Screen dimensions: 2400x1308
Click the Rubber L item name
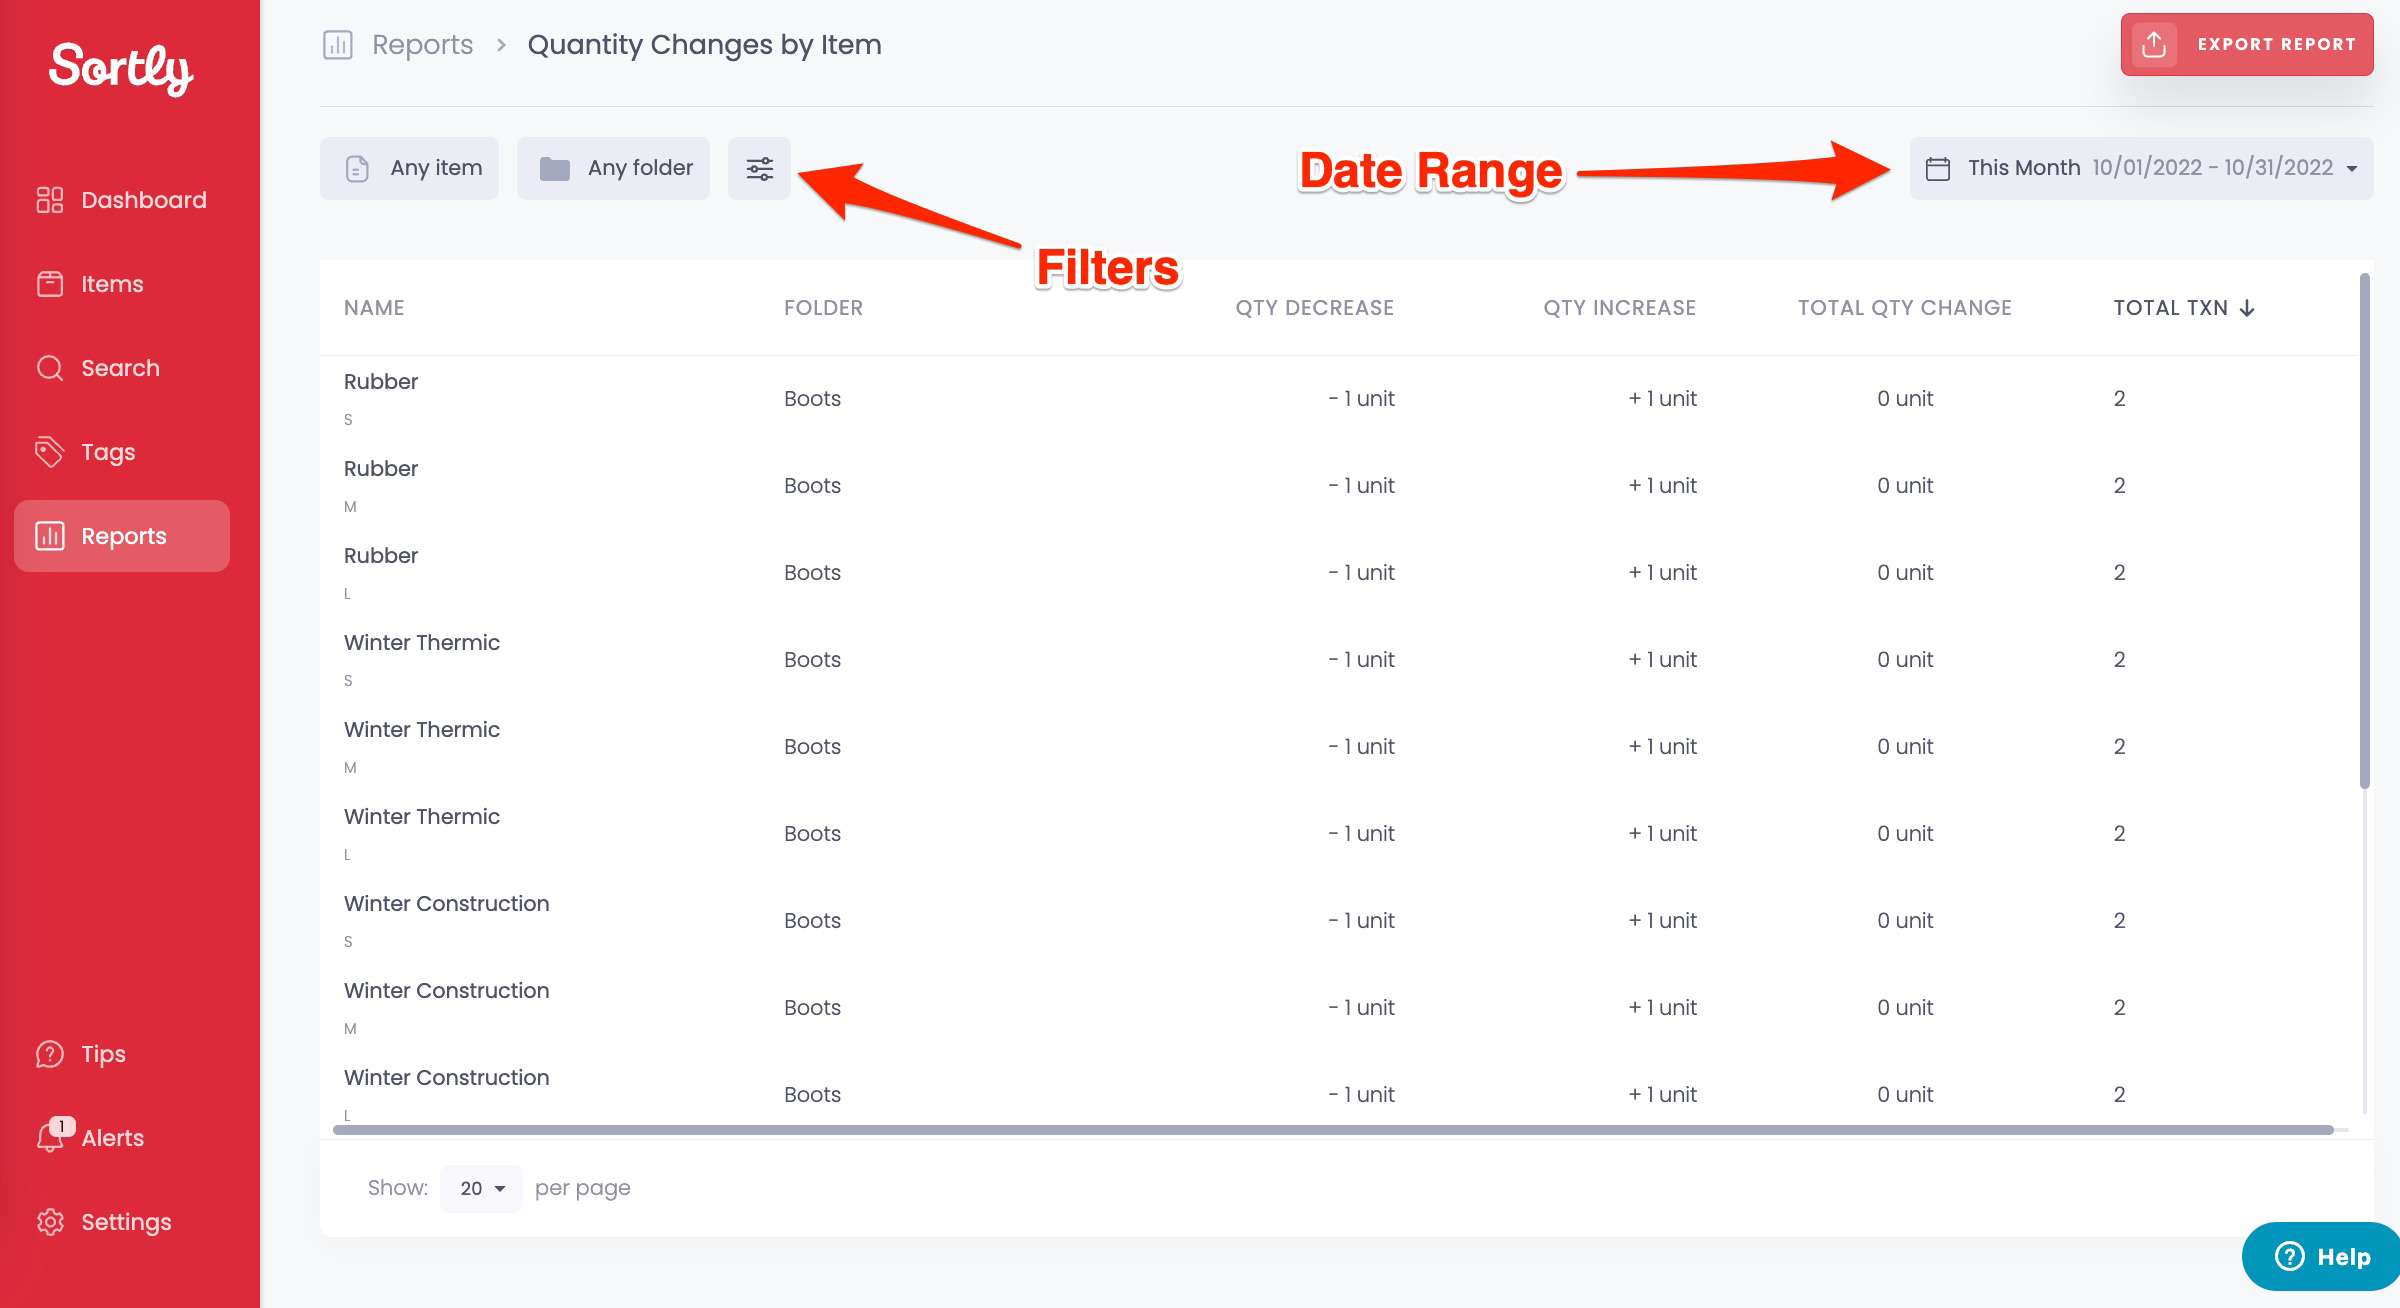point(381,556)
